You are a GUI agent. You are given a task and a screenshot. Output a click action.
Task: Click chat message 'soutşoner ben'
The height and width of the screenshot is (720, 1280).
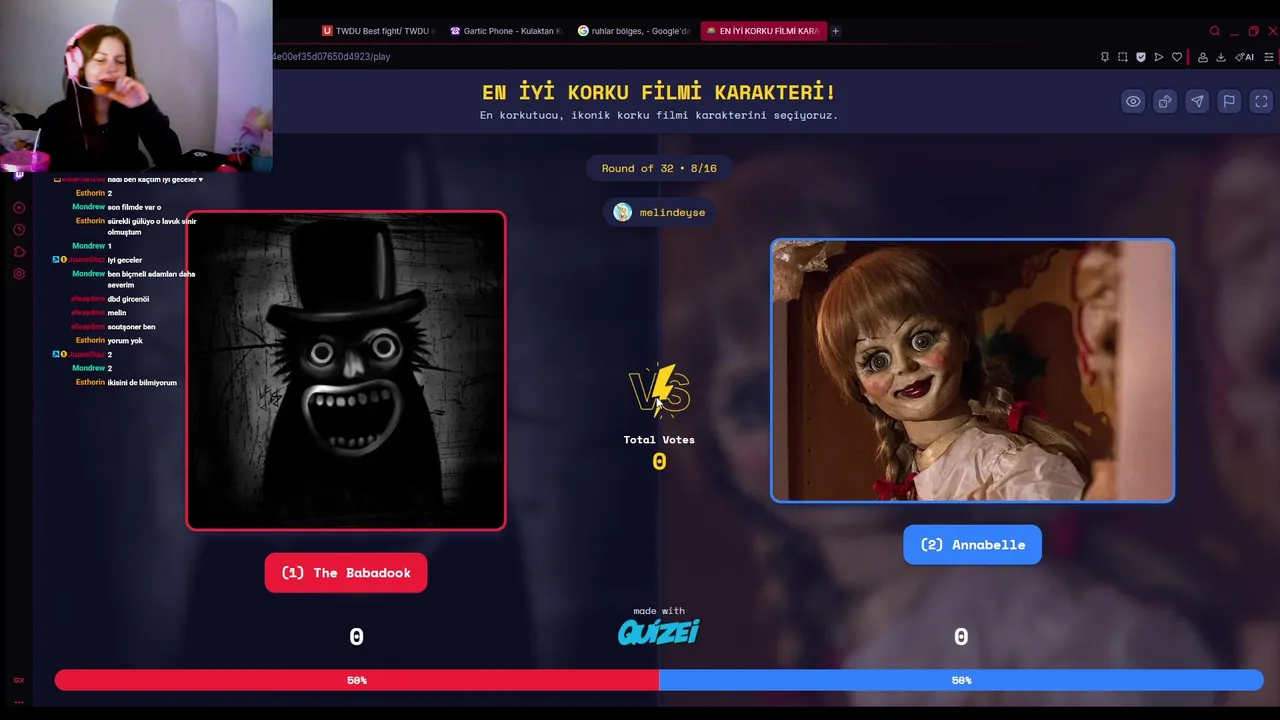tap(131, 327)
